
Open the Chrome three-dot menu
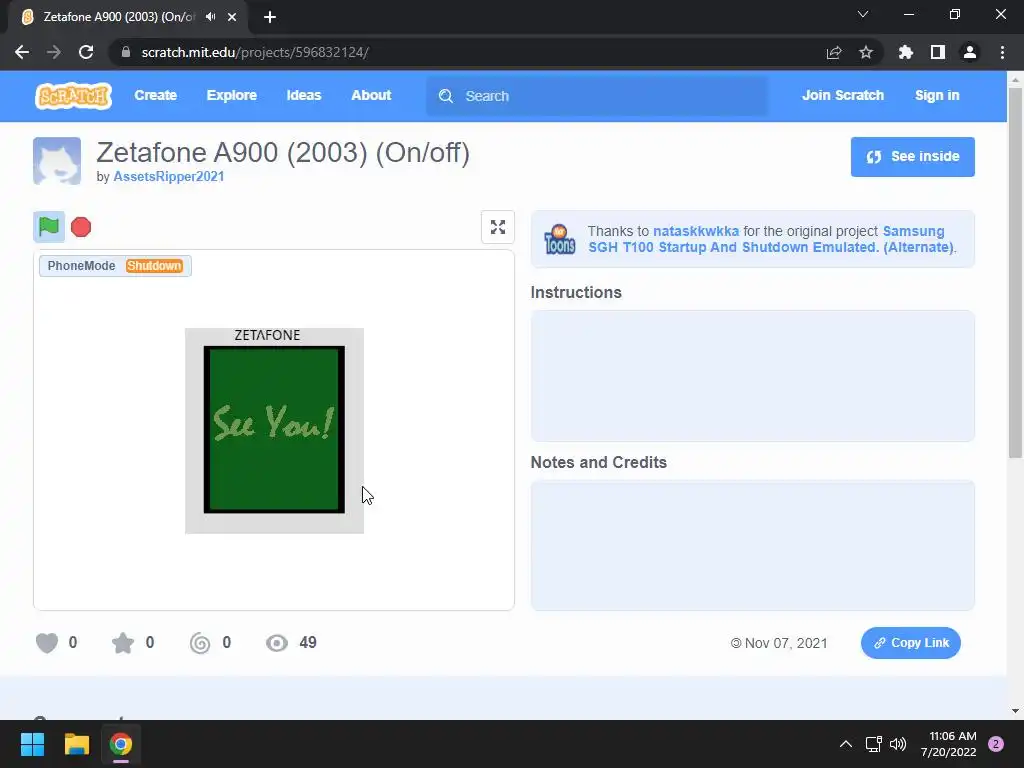(1002, 52)
